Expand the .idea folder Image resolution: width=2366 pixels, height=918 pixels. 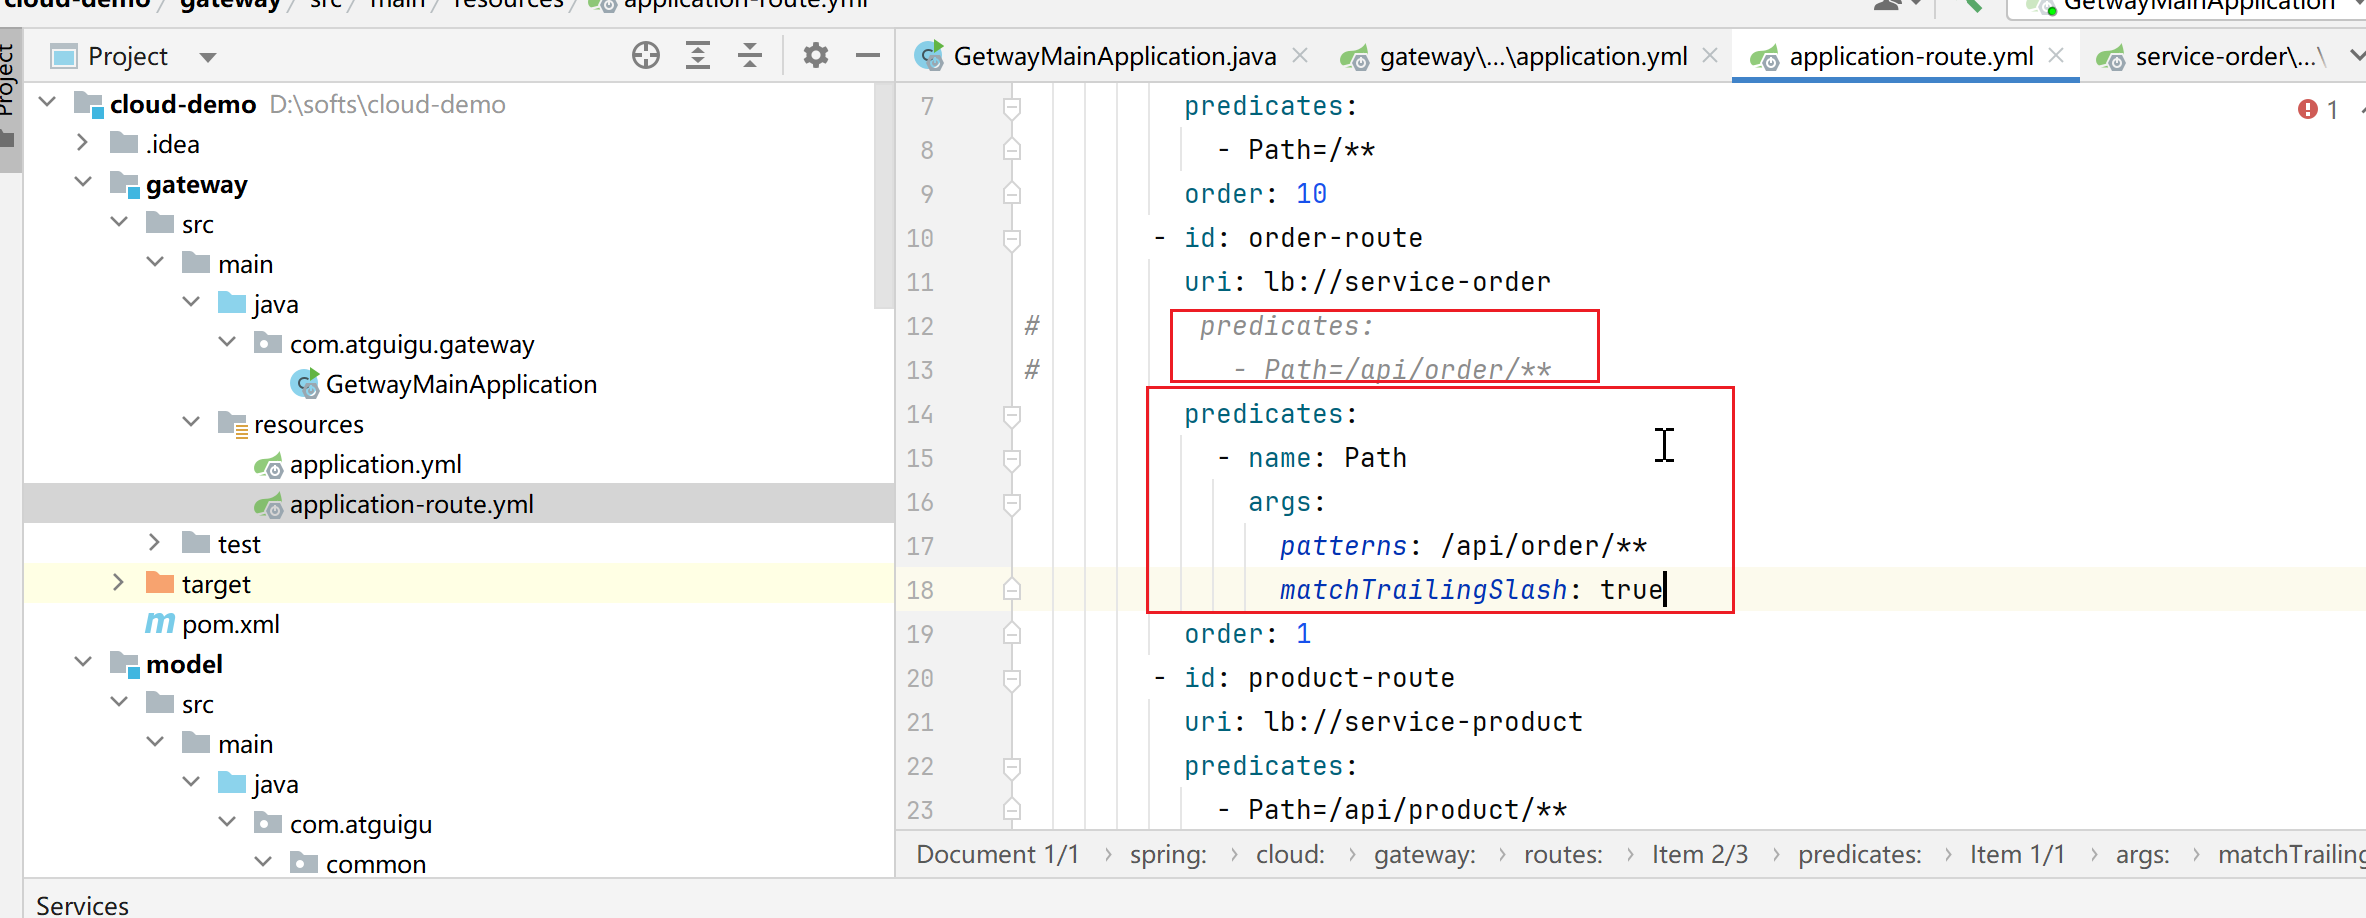point(83,143)
